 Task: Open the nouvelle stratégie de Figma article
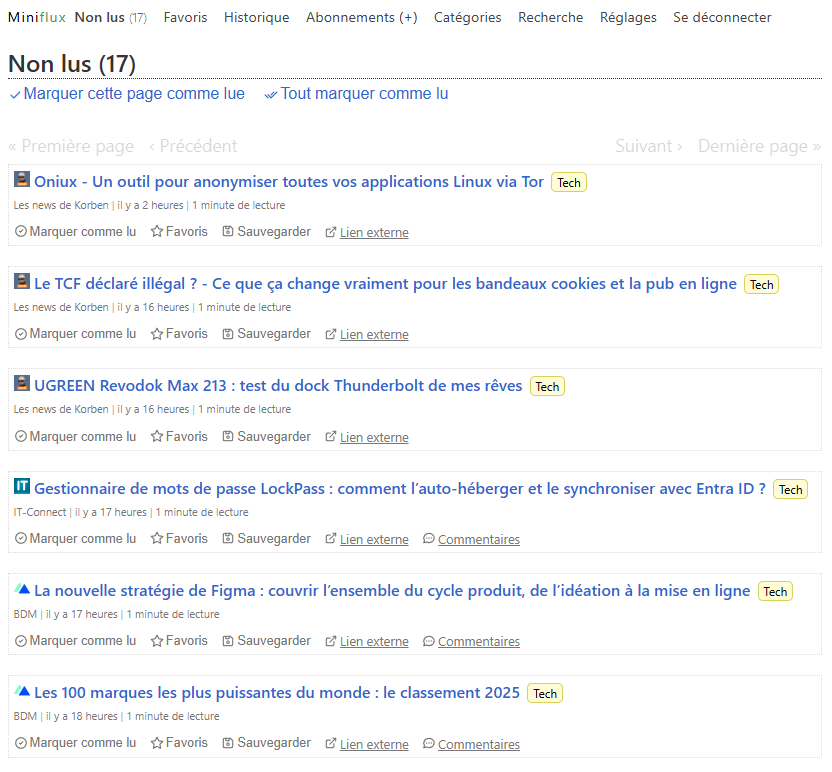click(392, 591)
